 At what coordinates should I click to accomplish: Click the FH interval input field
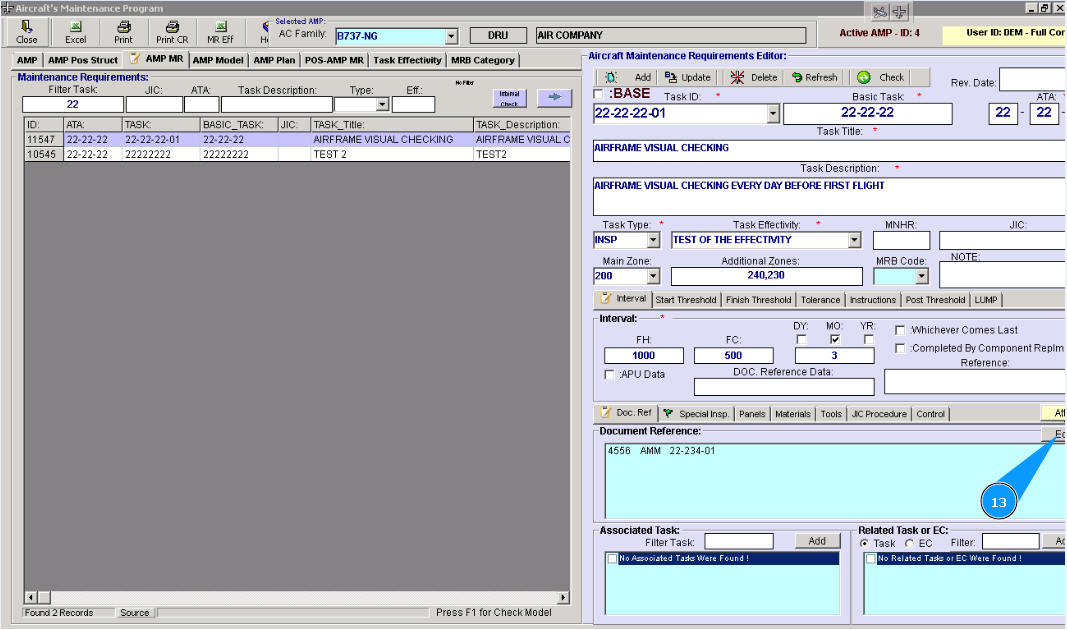[x=644, y=355]
